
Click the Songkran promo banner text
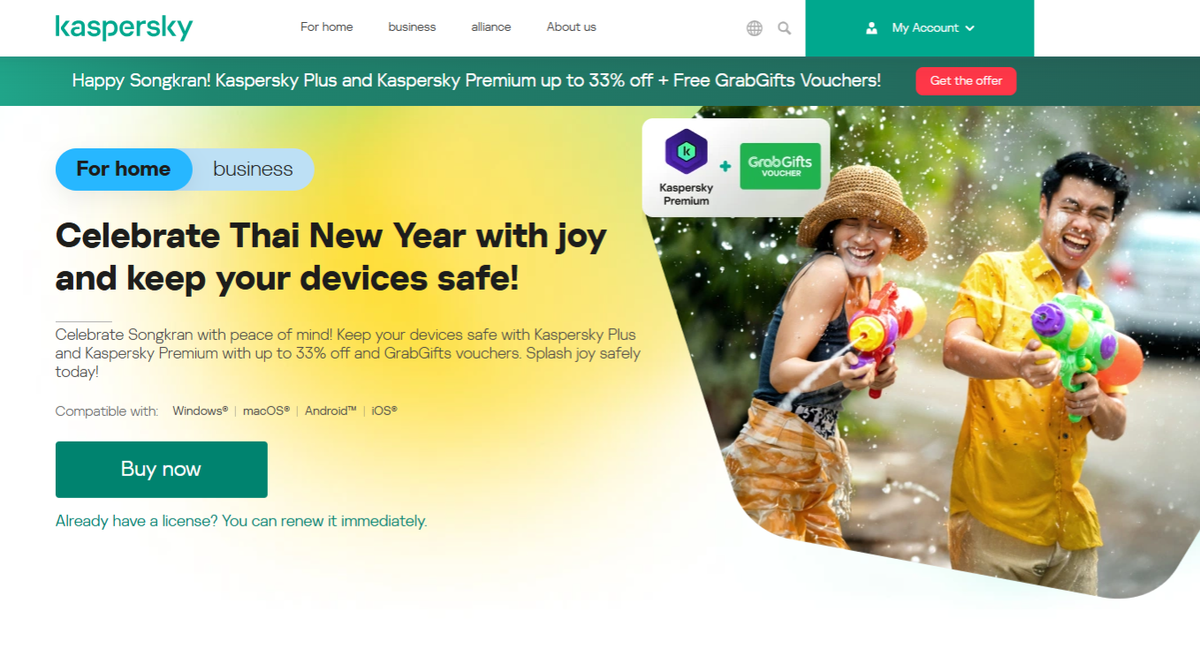(476, 81)
